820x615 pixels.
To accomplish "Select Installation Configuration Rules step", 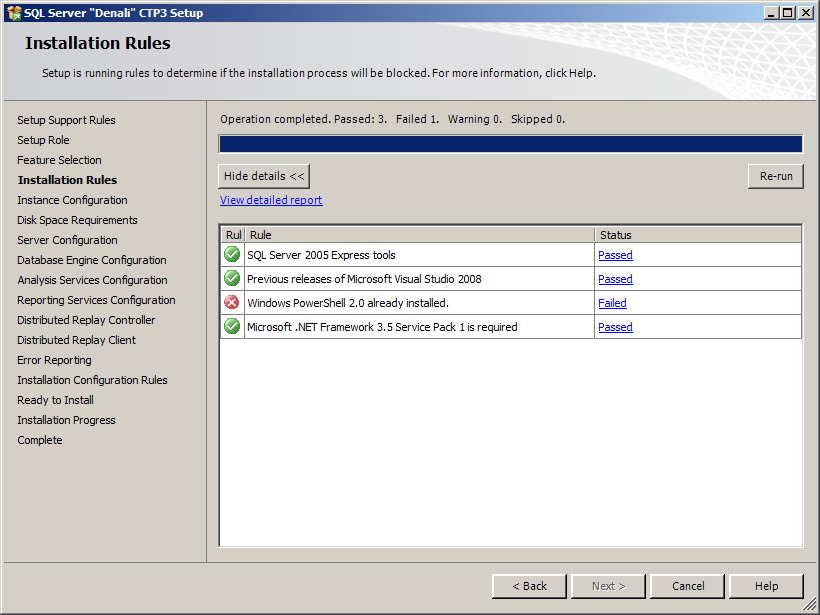I will pos(92,380).
